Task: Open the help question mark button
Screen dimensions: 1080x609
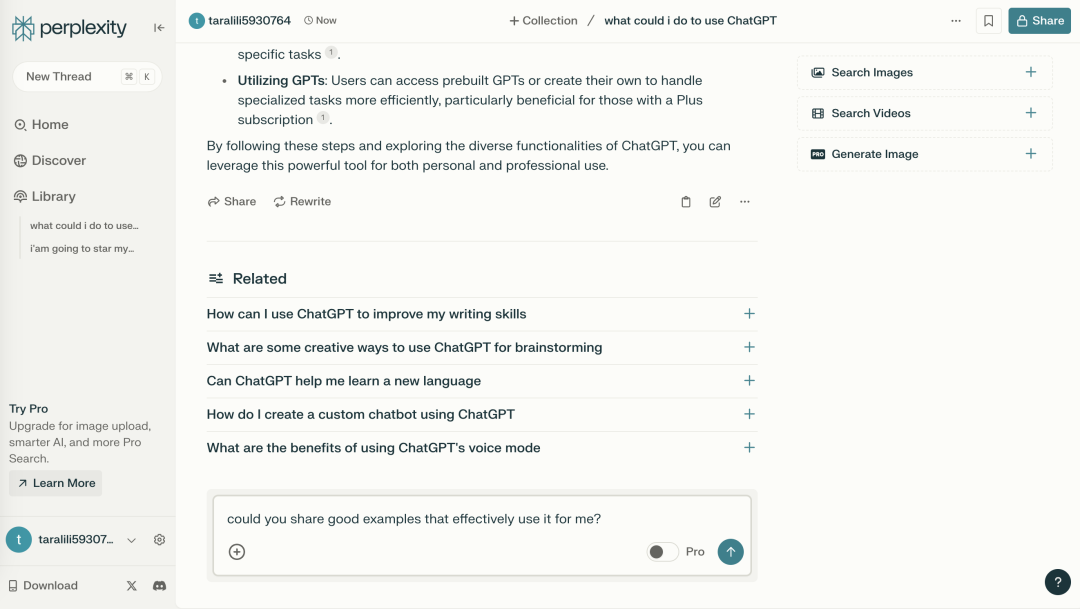Action: pyautogui.click(x=1057, y=581)
